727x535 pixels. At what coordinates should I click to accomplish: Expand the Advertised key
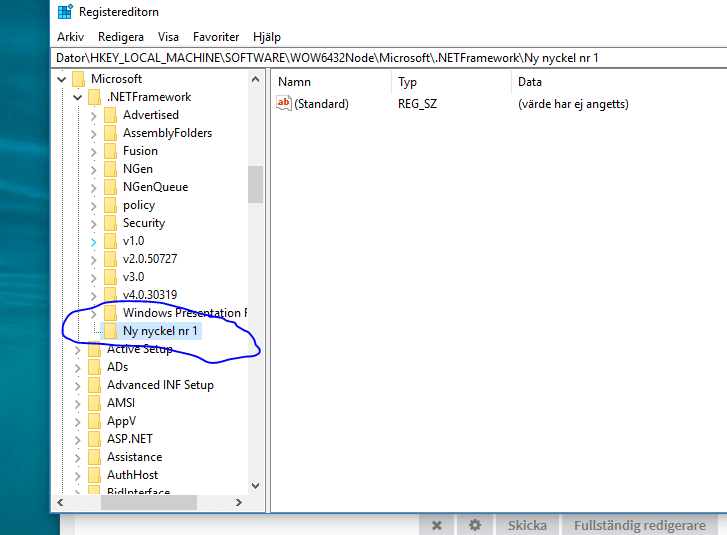point(93,116)
